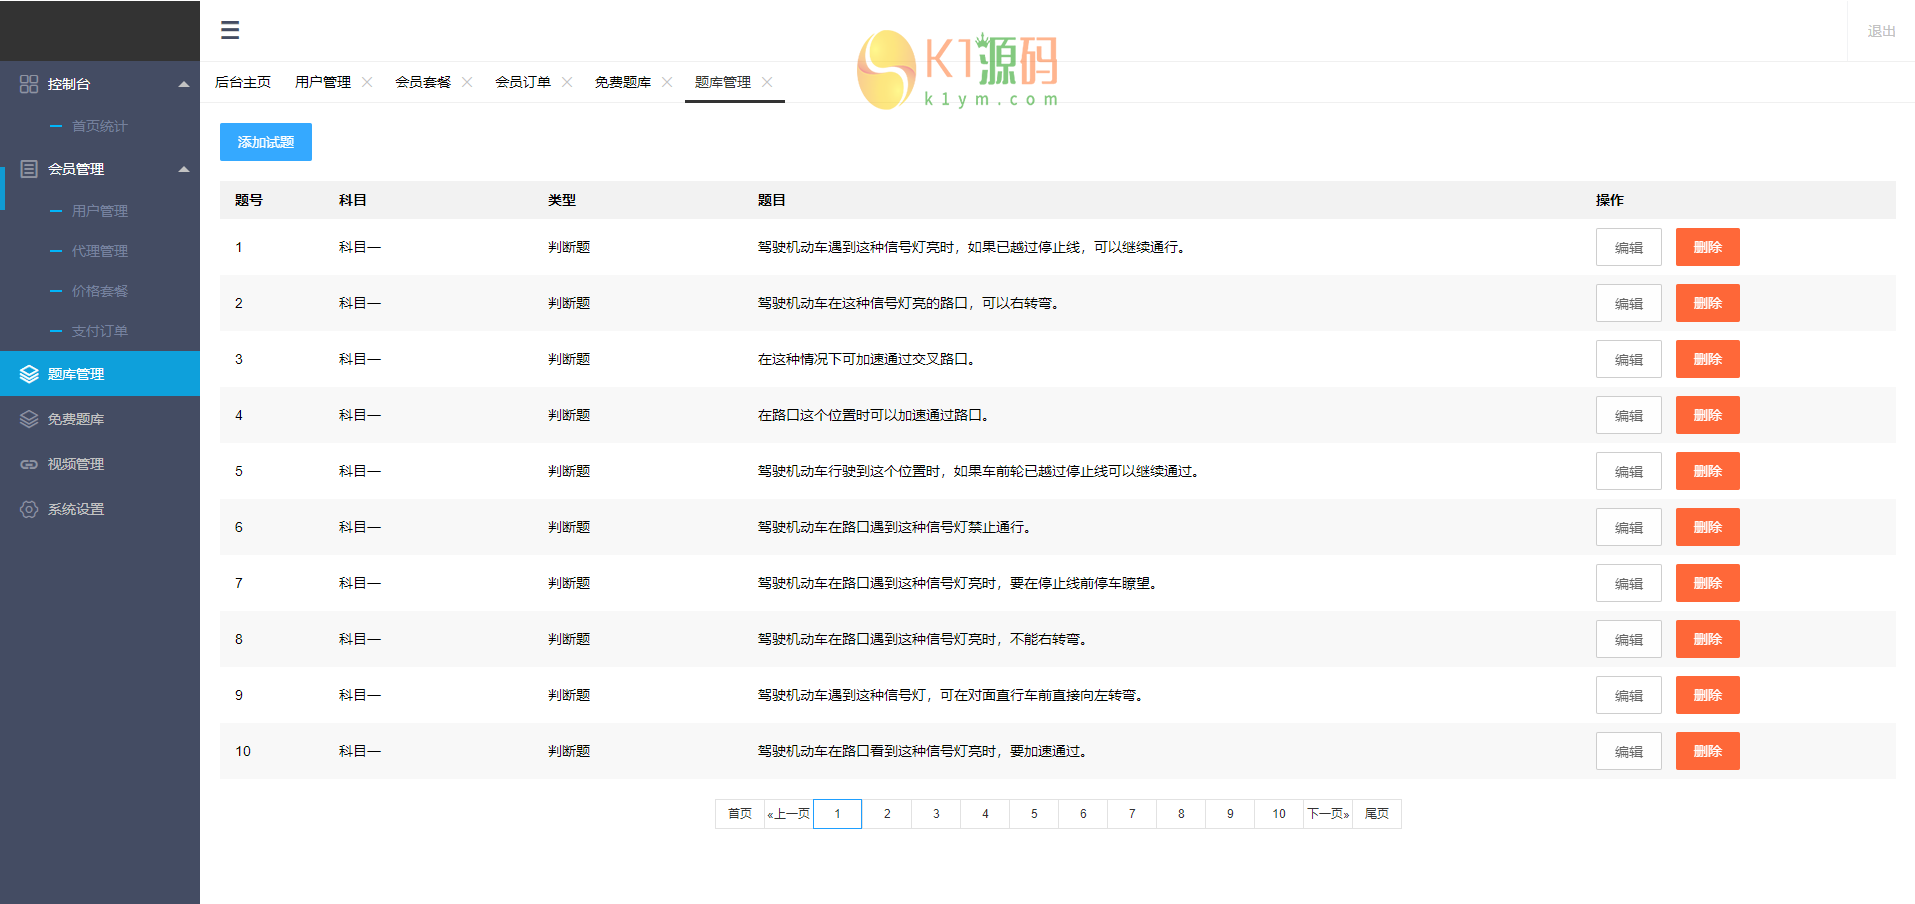Edit question number 8

tap(1629, 639)
